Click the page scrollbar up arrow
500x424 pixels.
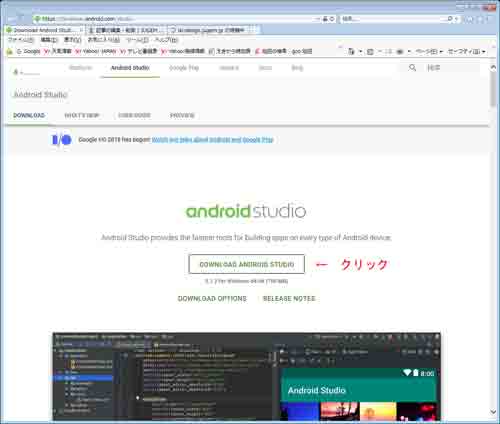pyautogui.click(x=493, y=68)
